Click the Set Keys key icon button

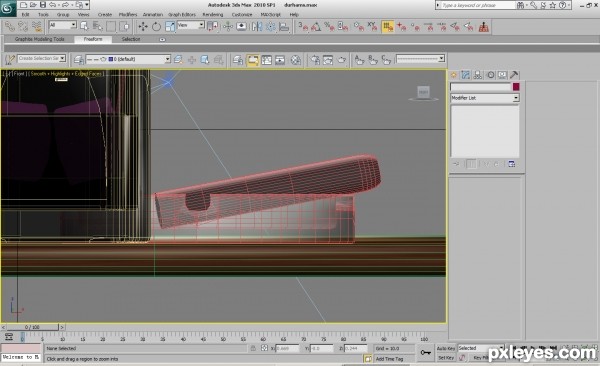pos(426,353)
